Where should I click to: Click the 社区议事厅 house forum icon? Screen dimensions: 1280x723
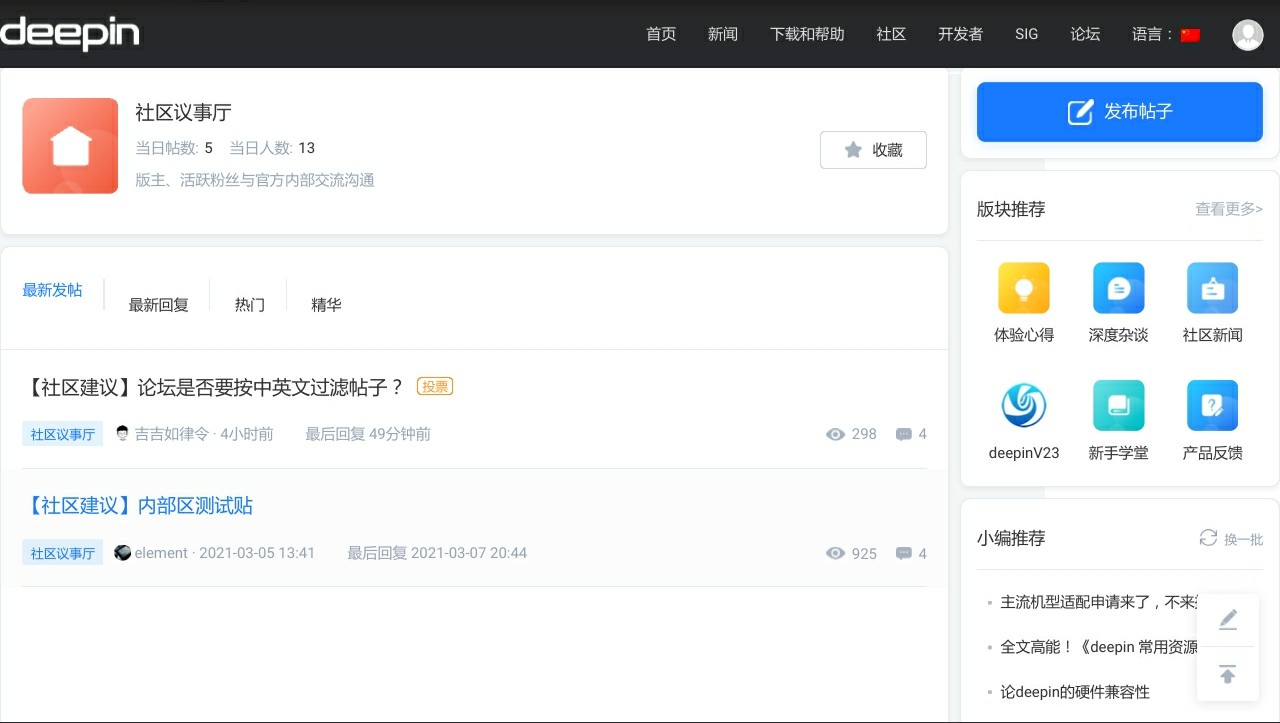tap(70, 146)
